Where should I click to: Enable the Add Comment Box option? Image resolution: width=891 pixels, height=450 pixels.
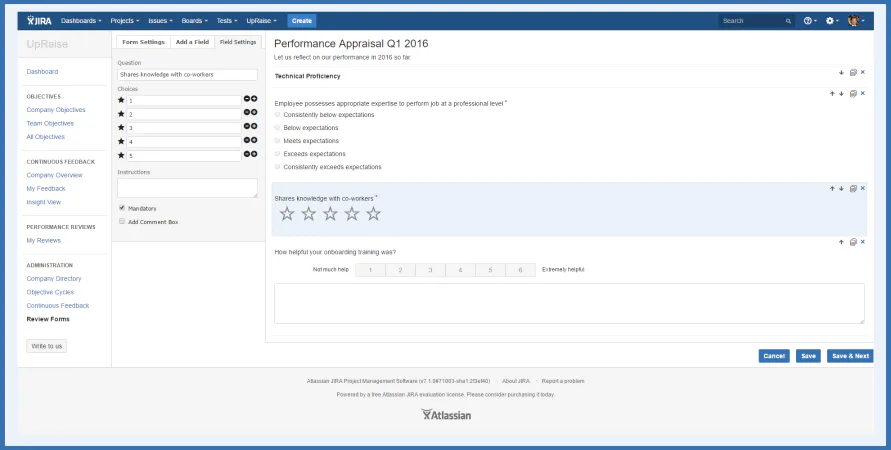[122, 222]
